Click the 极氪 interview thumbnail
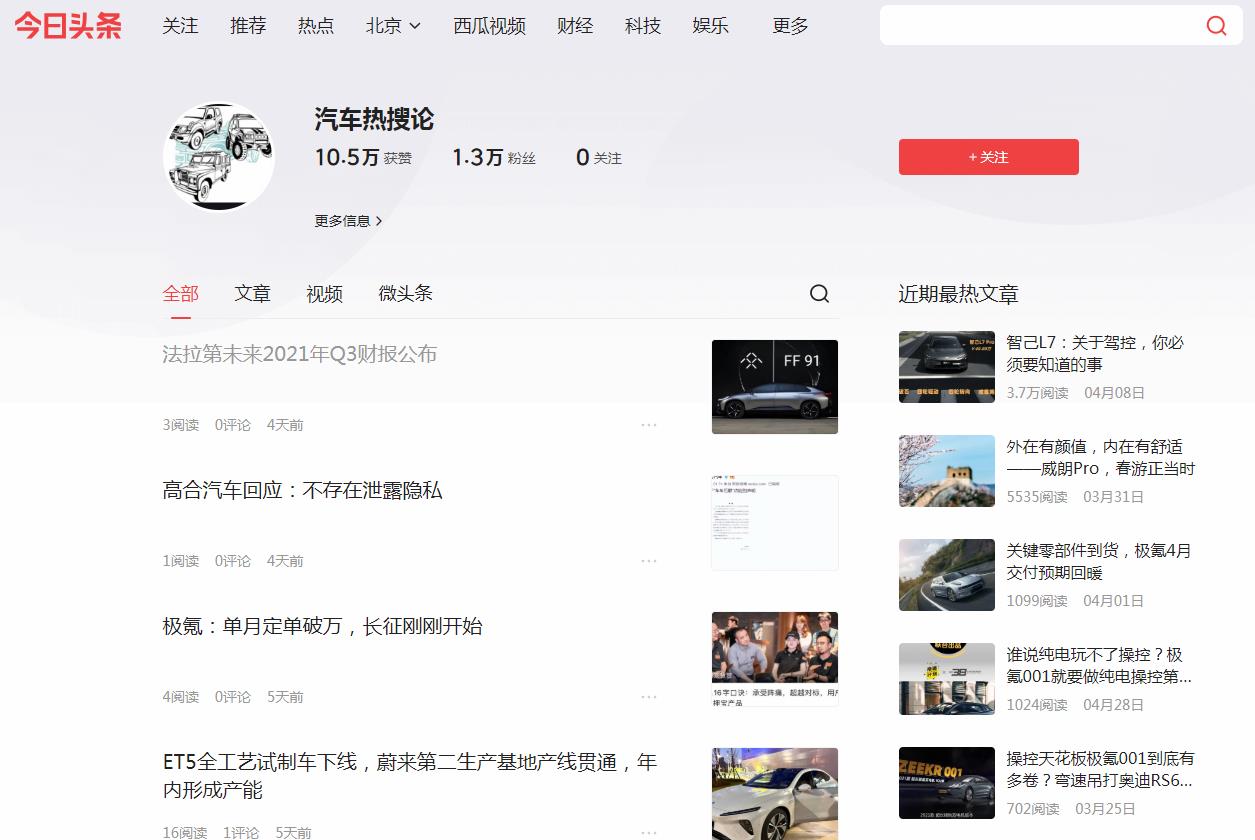This screenshot has height=840, width=1255. 775,659
